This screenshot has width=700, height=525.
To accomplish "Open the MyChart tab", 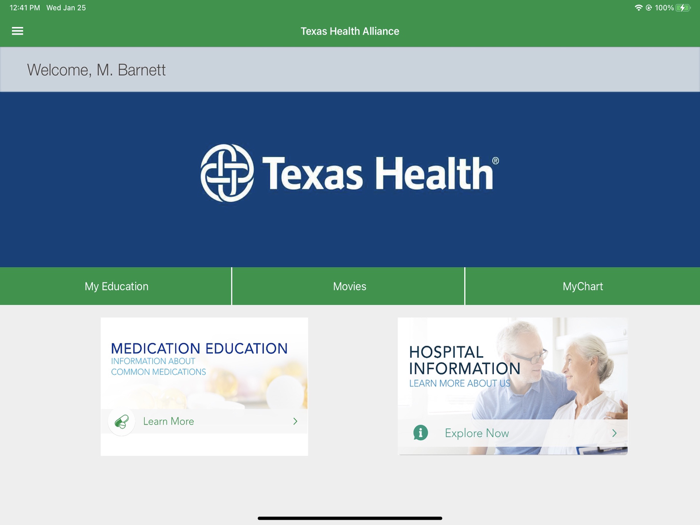I will point(583,286).
